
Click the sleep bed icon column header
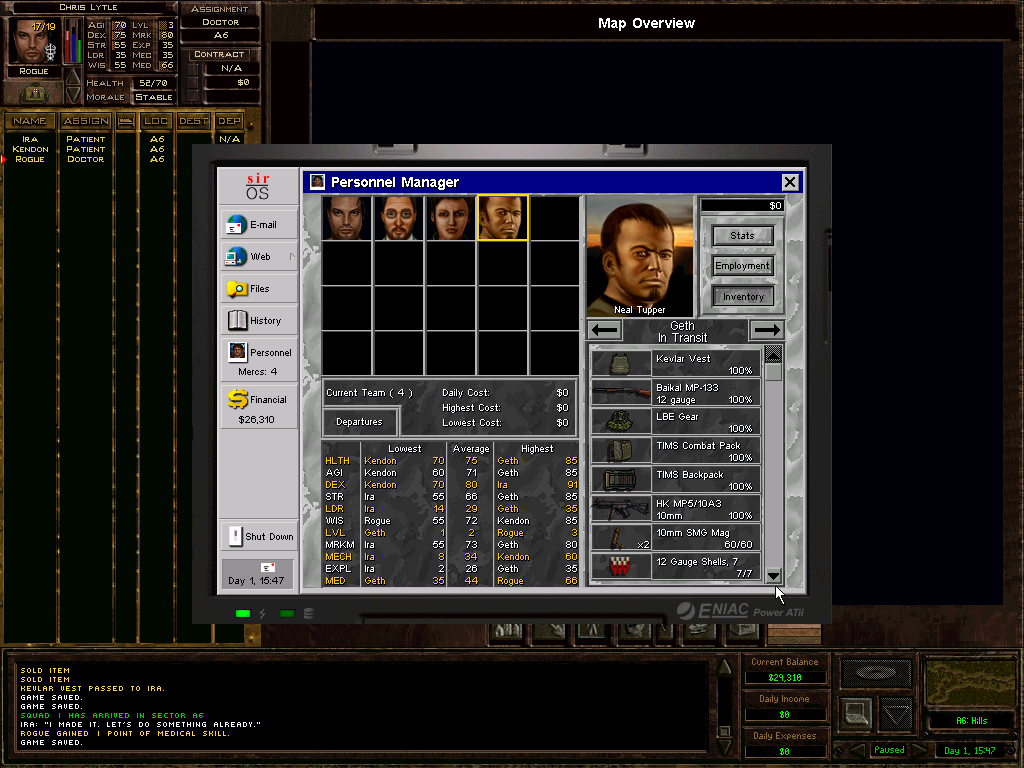click(x=126, y=121)
